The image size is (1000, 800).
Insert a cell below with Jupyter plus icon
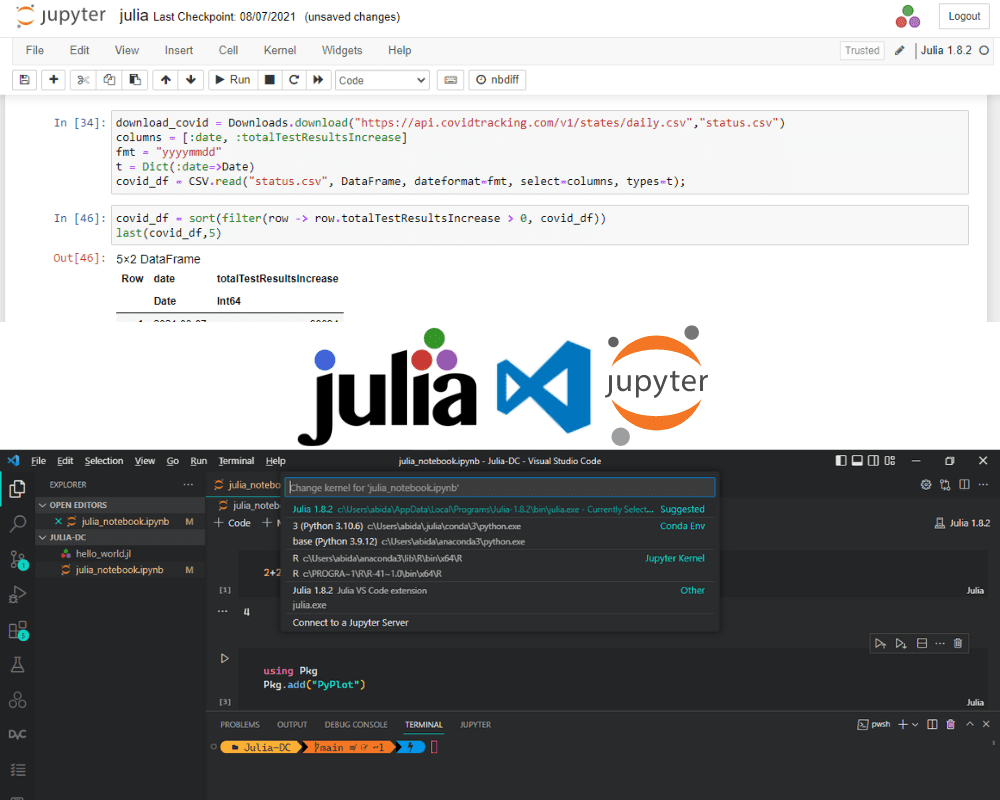pos(54,80)
